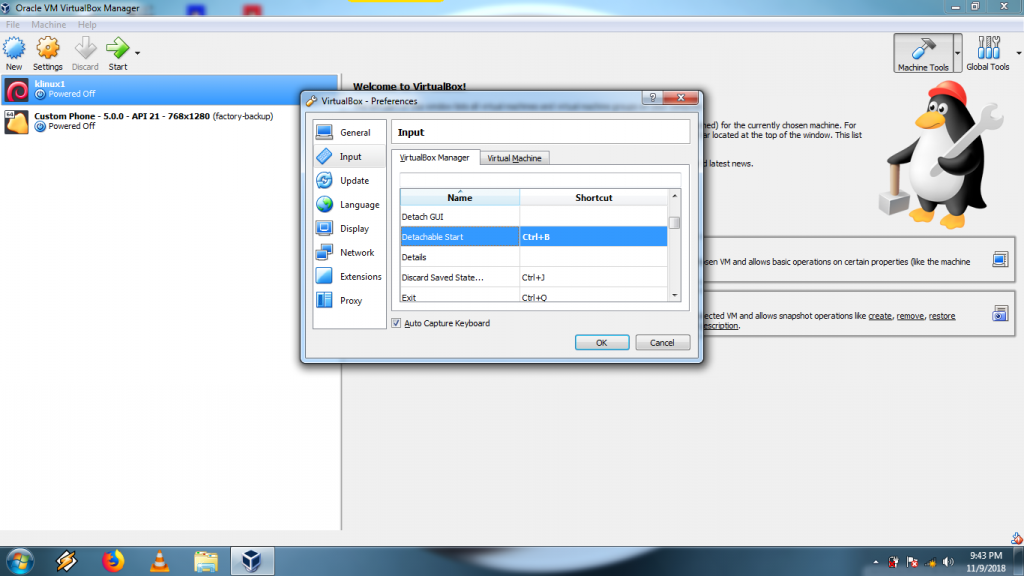Expand Global Tools dropdown arrow
The width and height of the screenshot is (1024, 576).
pos(1018,54)
